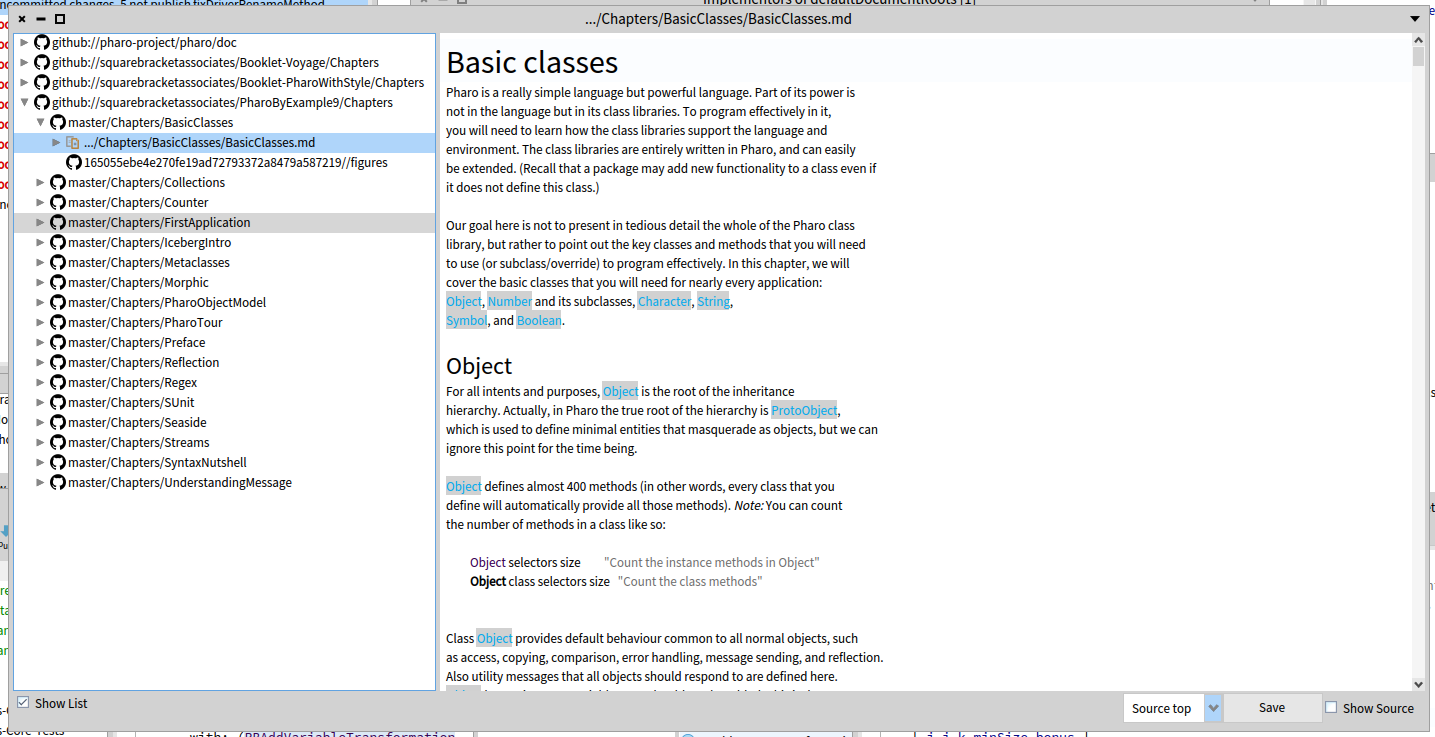Click GitHub icon next to master/Chapters/Morphic
This screenshot has width=1435, height=737.
pyautogui.click(x=57, y=283)
